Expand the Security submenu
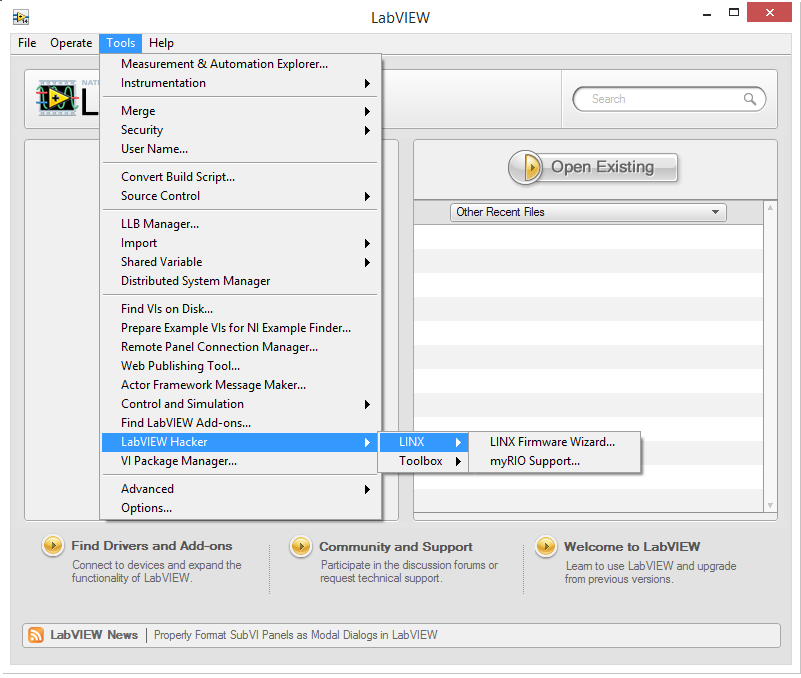801x678 pixels. pos(240,130)
